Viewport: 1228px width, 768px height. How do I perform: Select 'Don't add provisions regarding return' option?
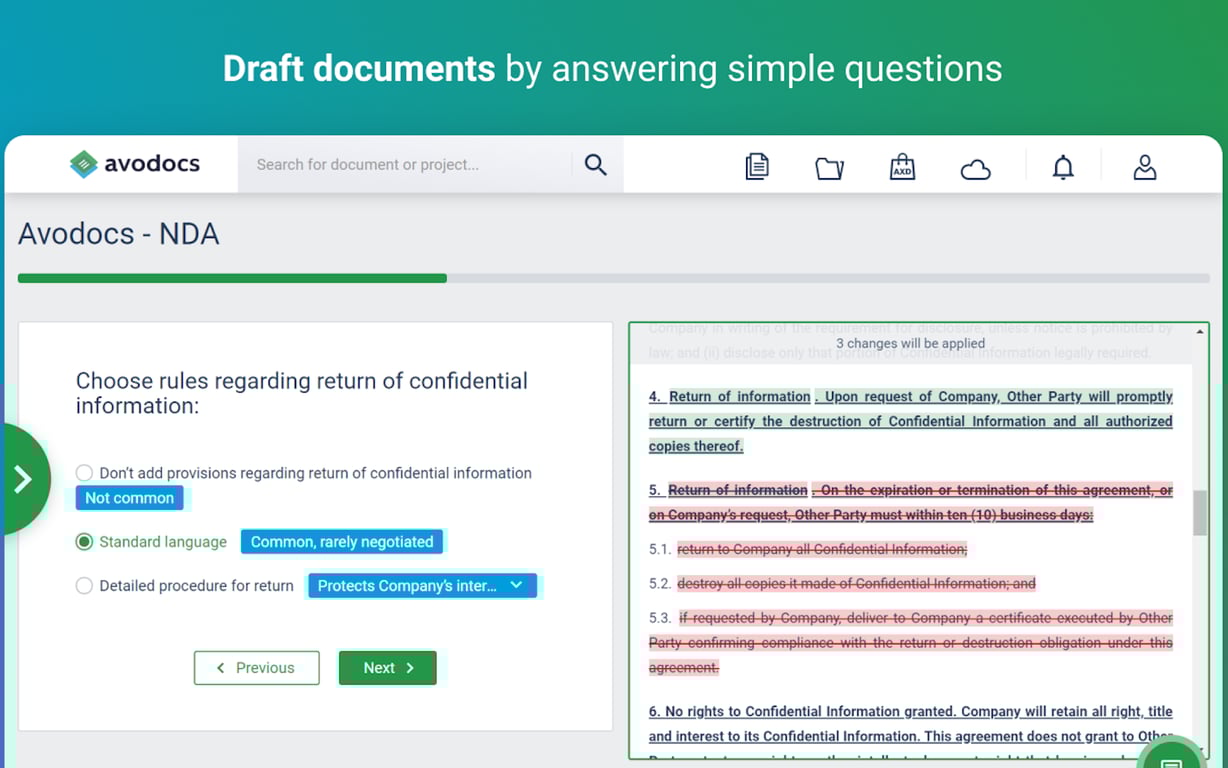(x=84, y=472)
